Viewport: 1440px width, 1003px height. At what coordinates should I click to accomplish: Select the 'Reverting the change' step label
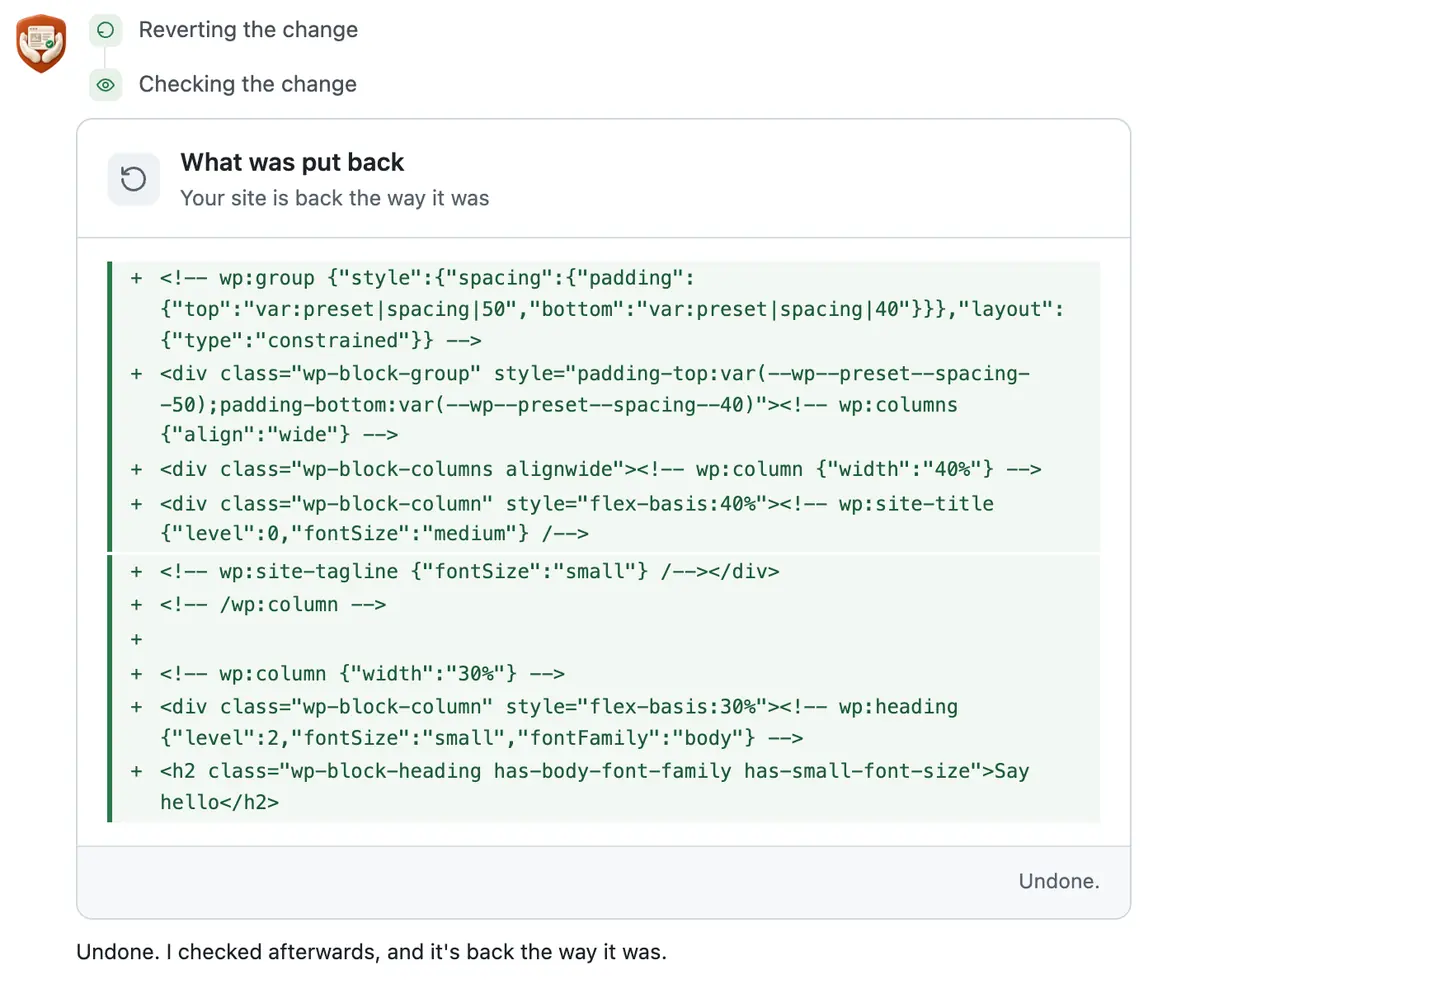[248, 30]
